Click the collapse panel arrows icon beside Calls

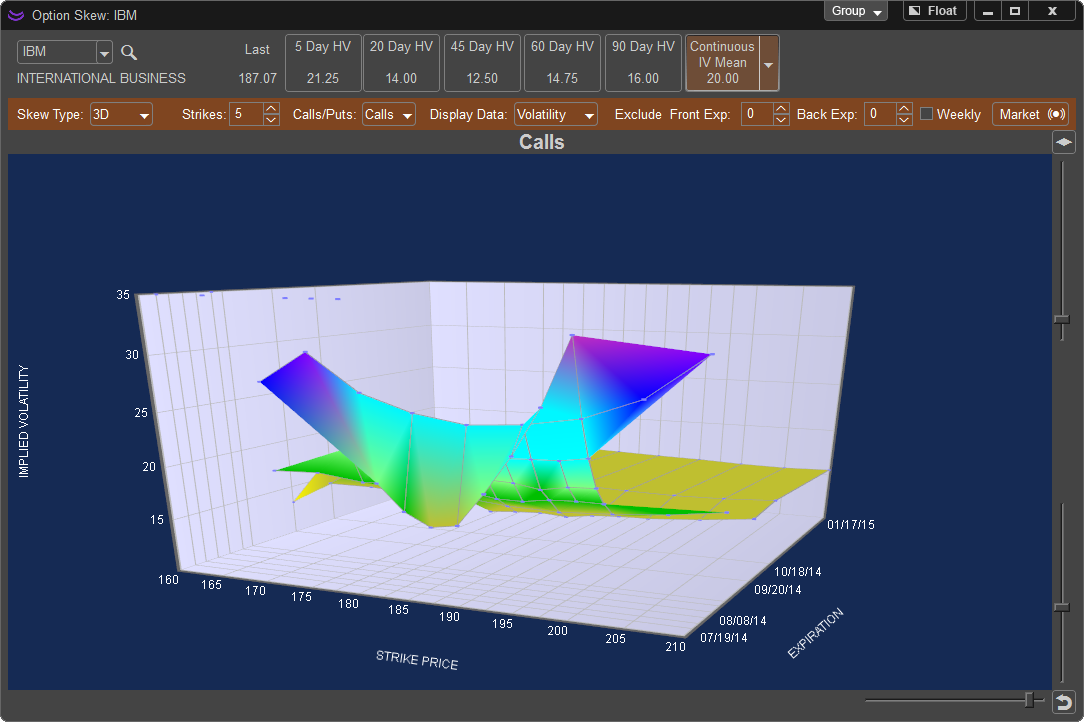coord(1063,142)
